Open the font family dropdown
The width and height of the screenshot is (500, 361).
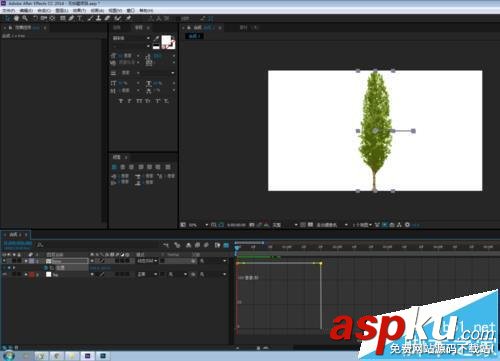tap(131, 38)
